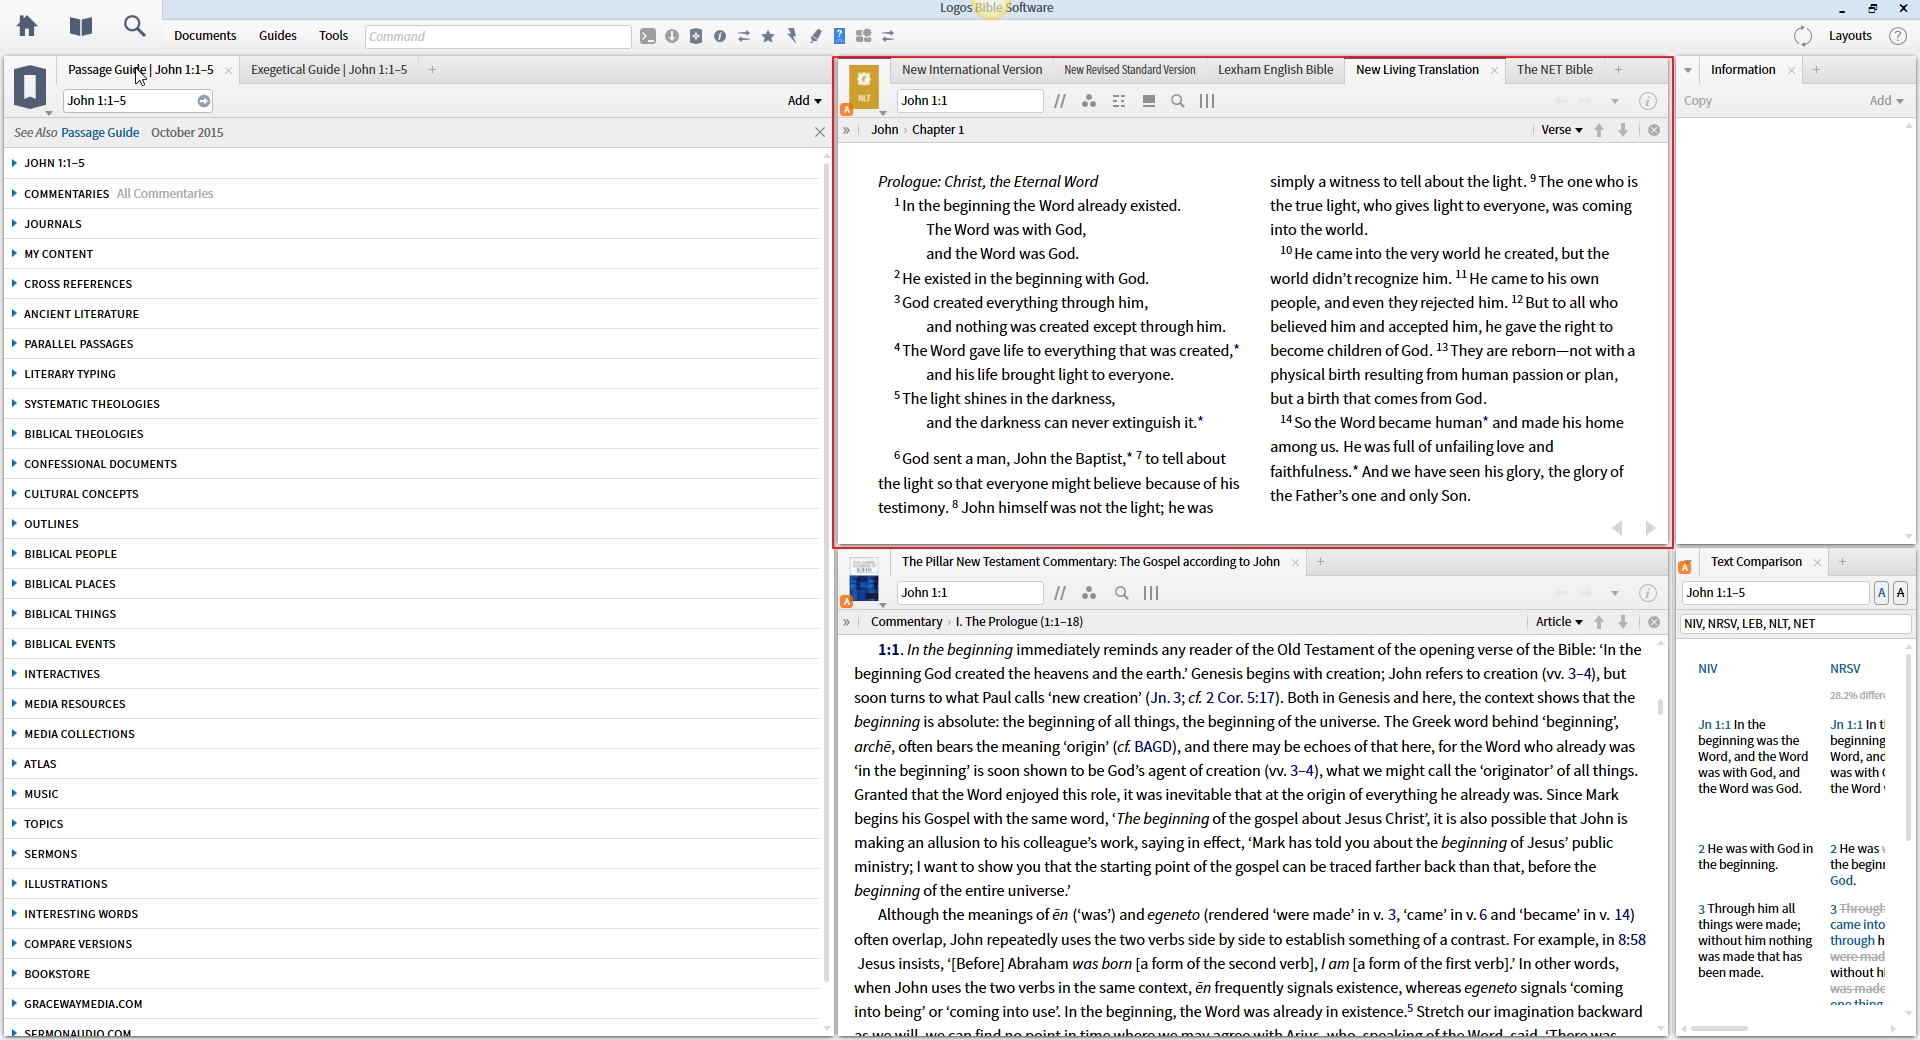Open the Article navigation dropdown
Image resolution: width=1920 pixels, height=1040 pixels.
1559,622
